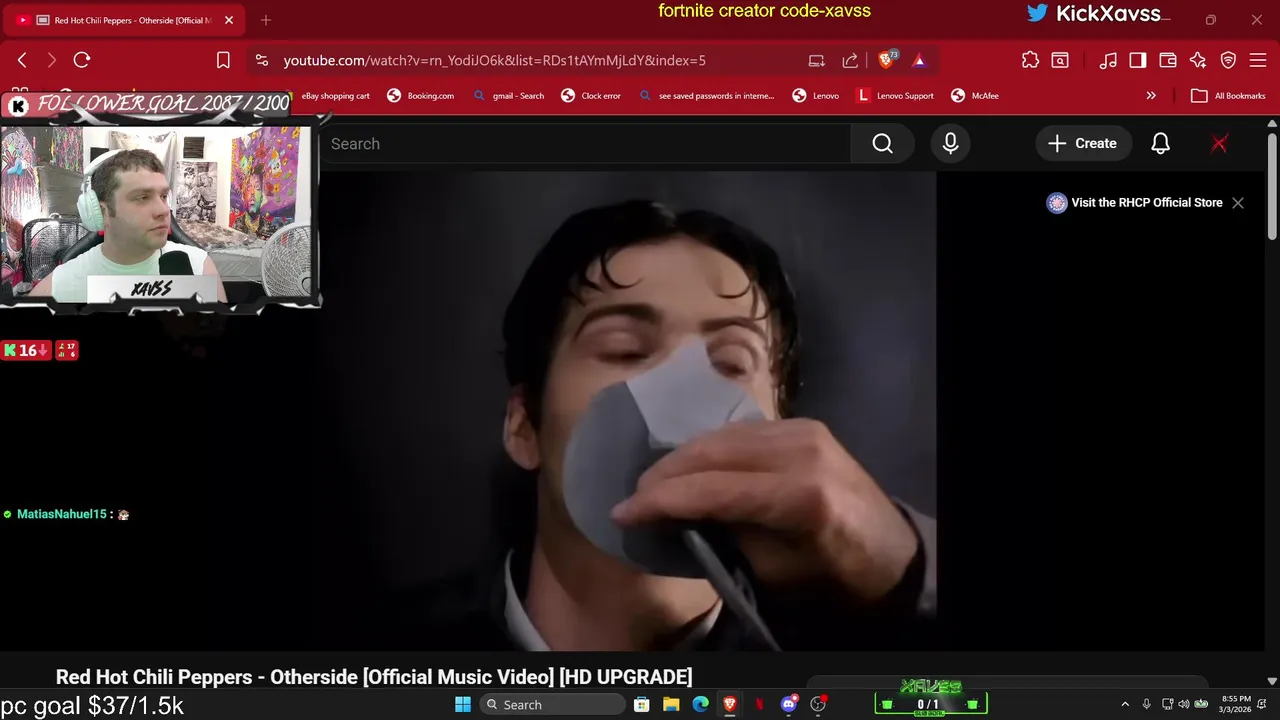This screenshot has height=720, width=1280.
Task: Open Discord from the taskbar
Action: [x=789, y=705]
